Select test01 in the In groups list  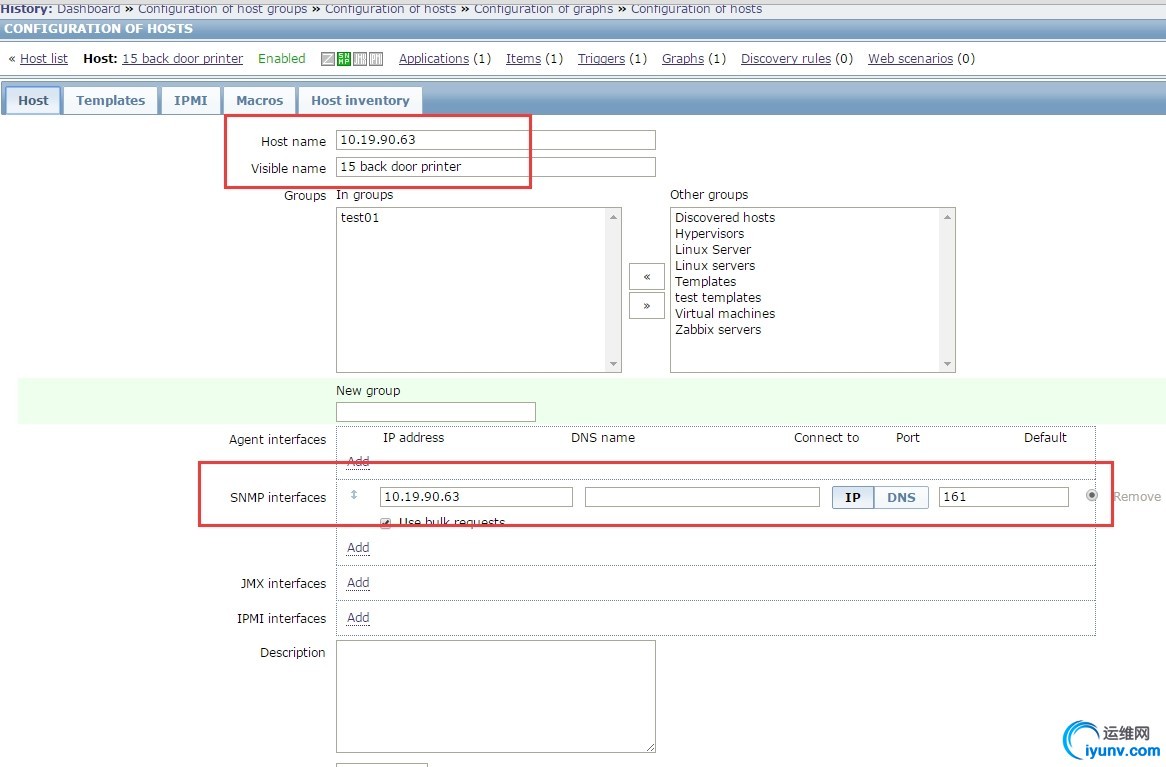point(360,217)
